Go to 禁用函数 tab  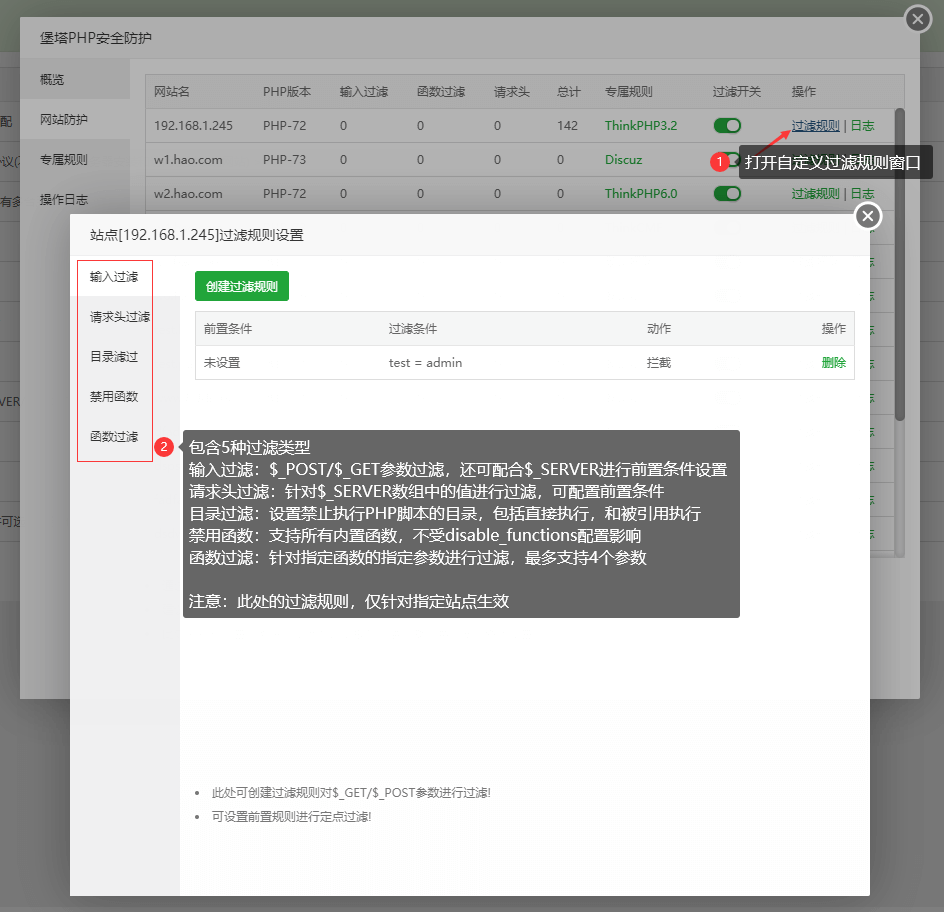pyautogui.click(x=114, y=396)
